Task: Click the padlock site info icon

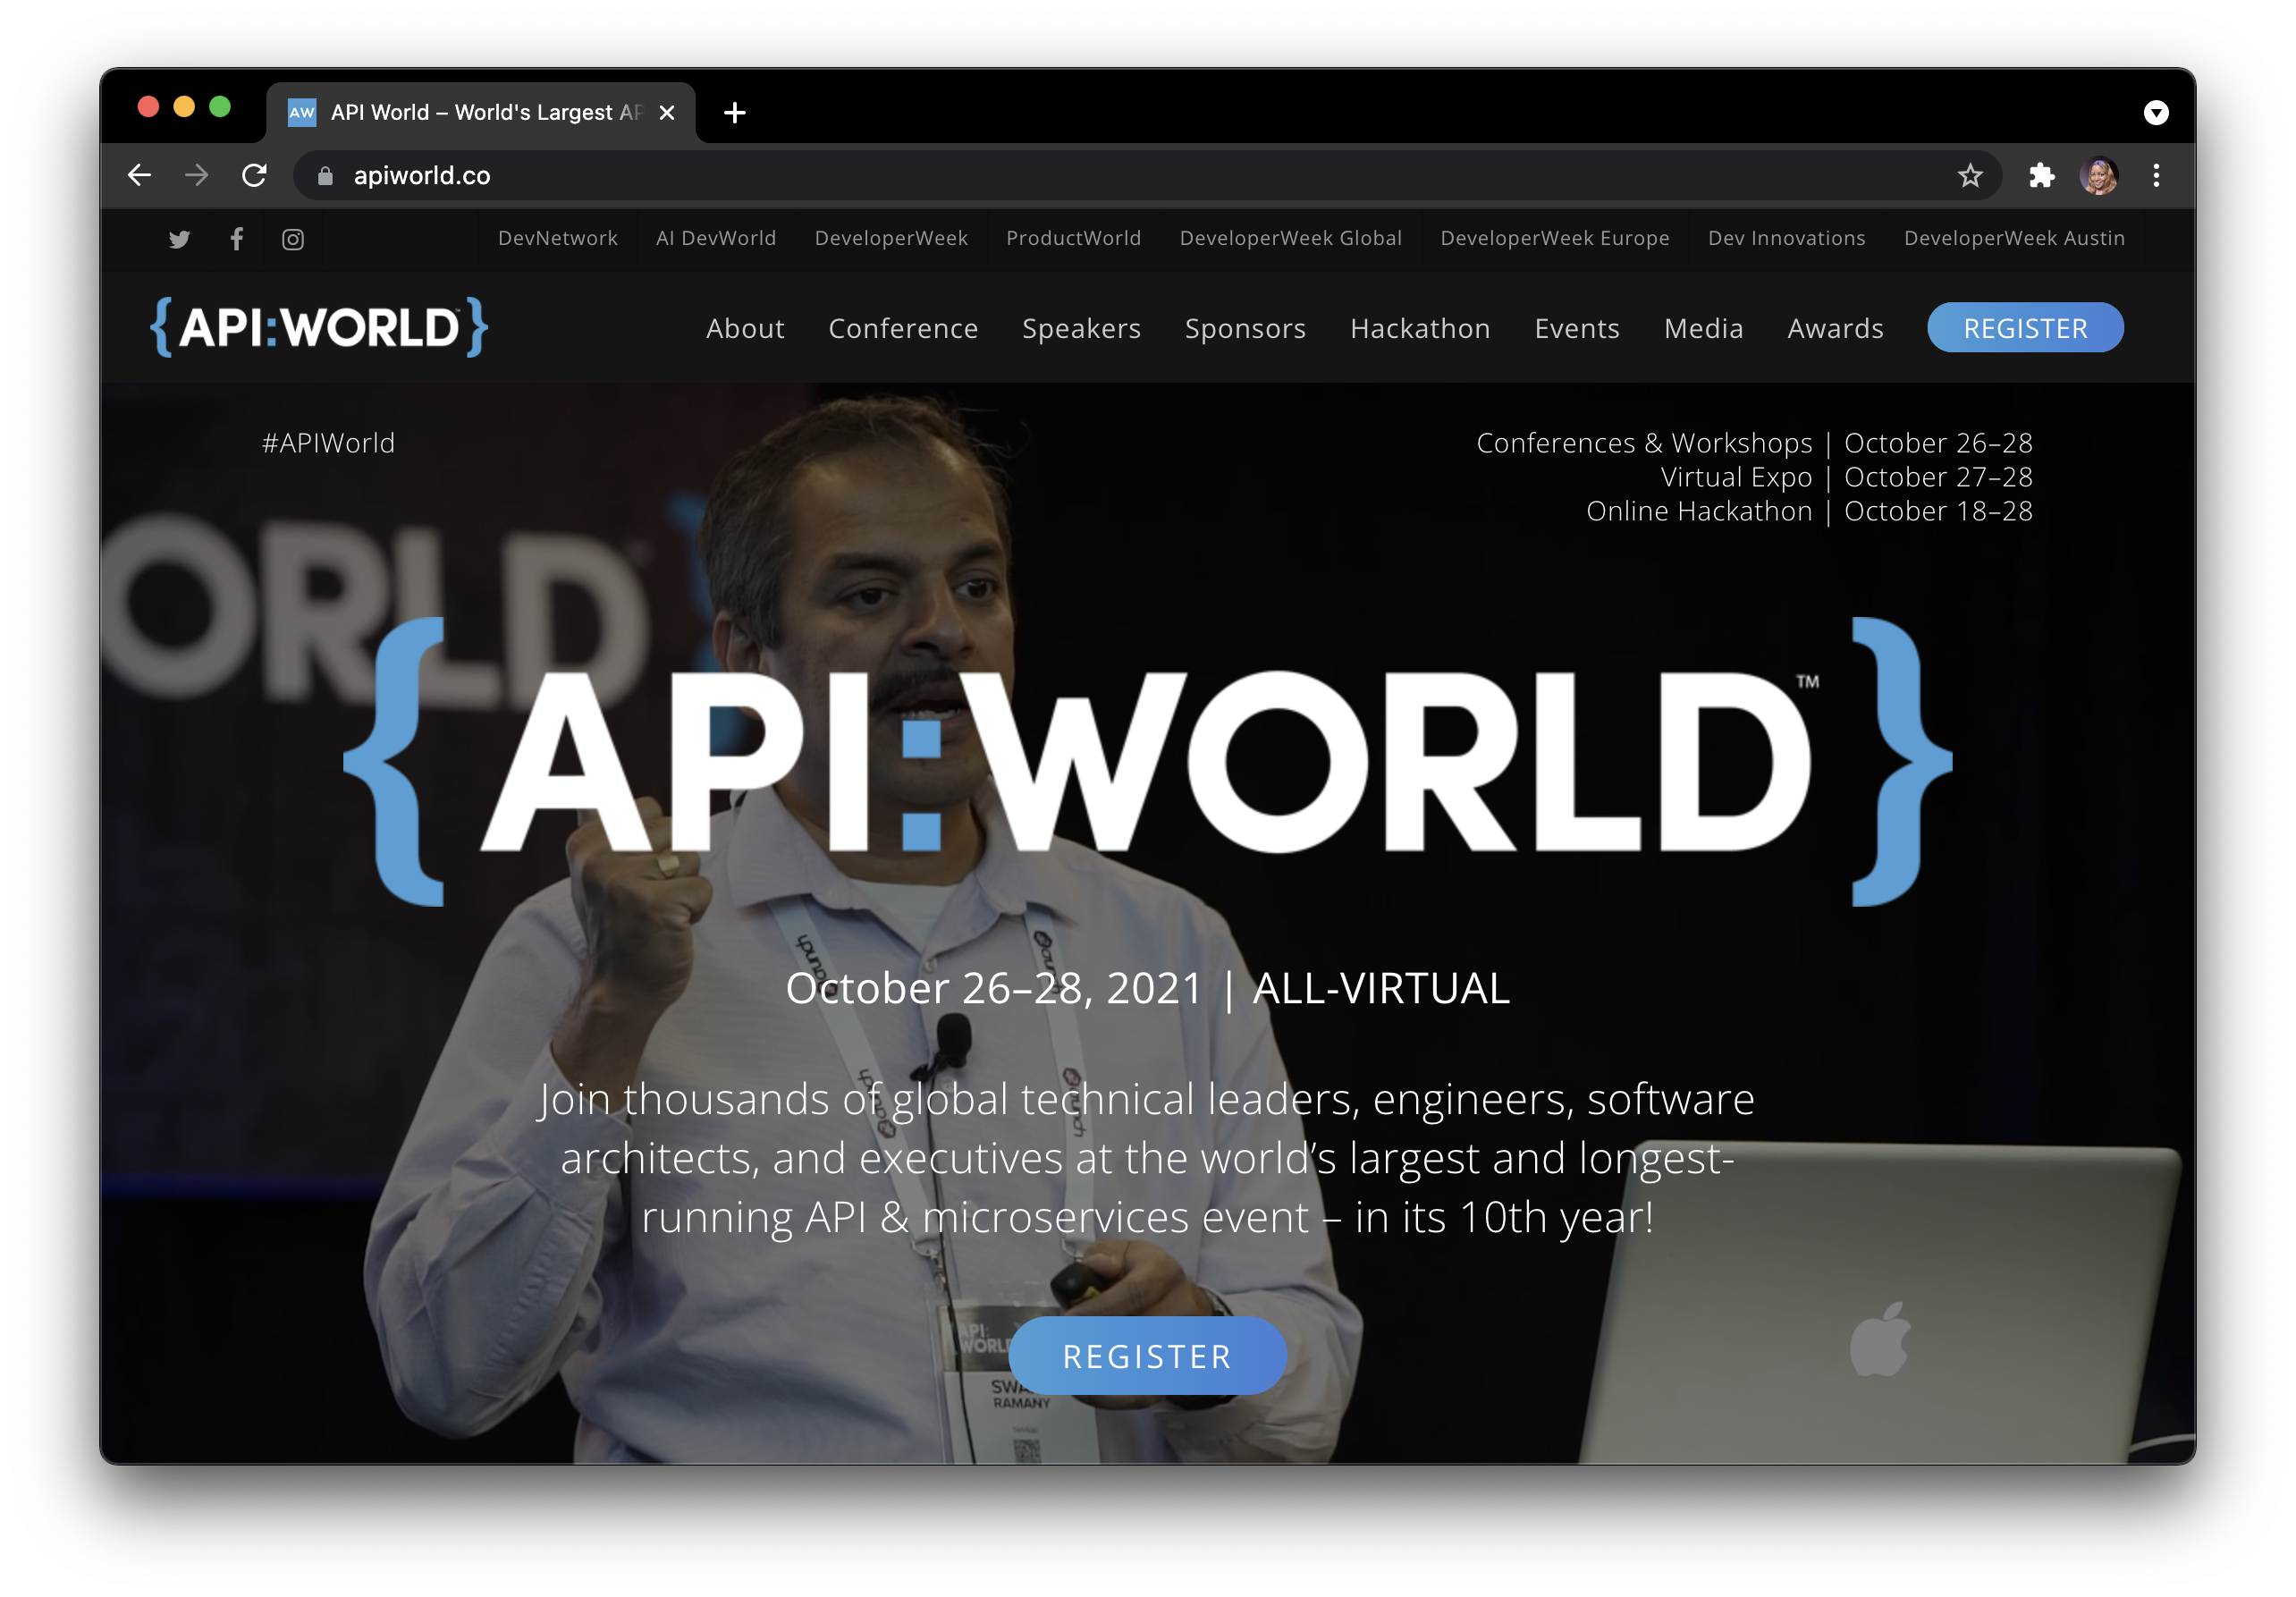Action: [325, 176]
